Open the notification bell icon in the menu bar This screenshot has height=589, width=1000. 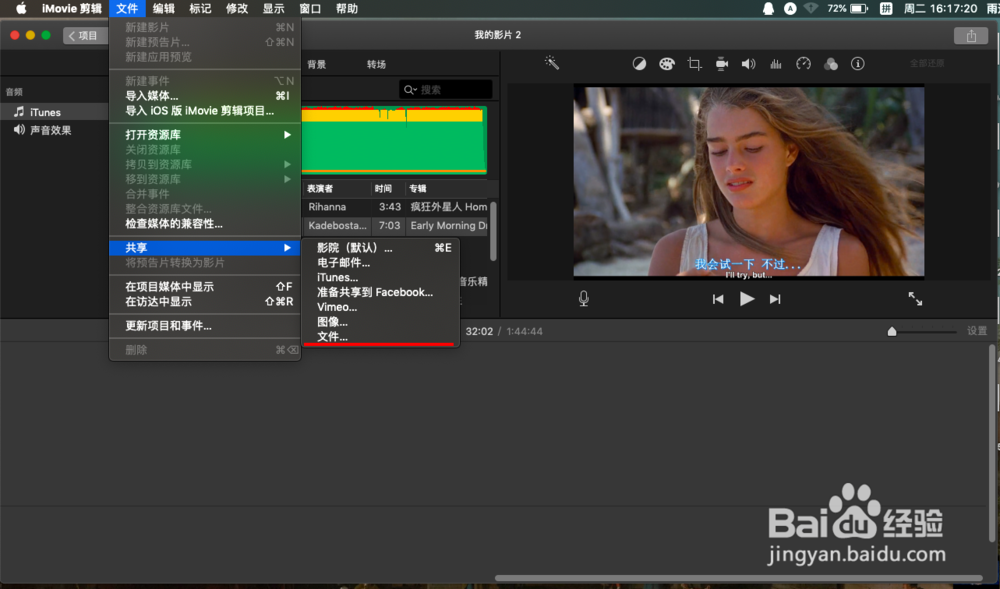[768, 8]
